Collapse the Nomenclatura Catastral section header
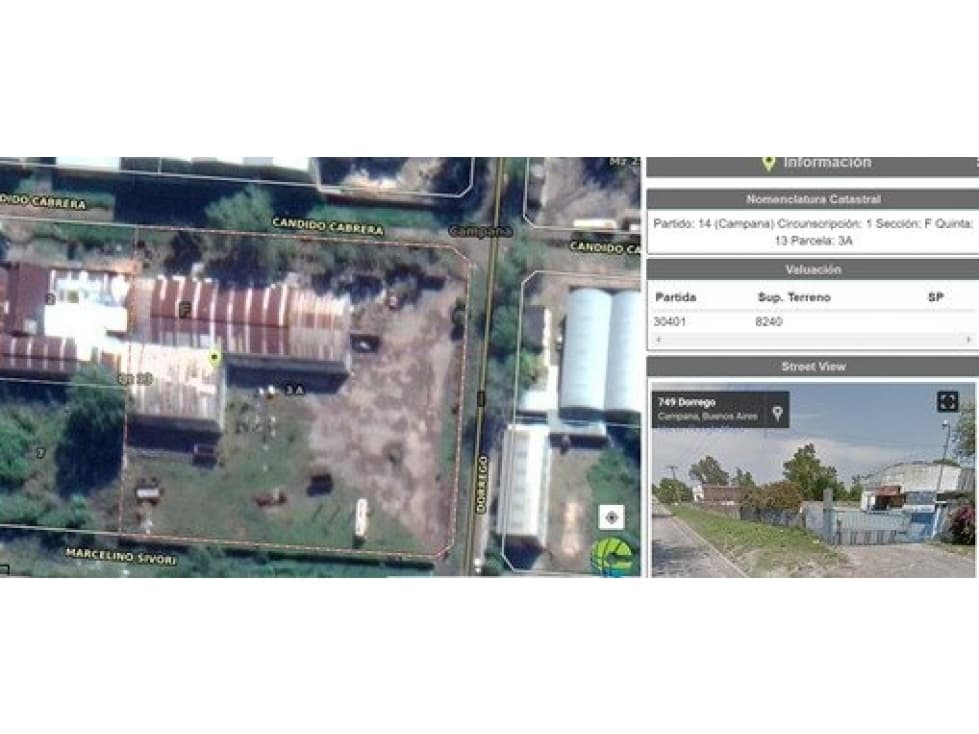Viewport: 979px width, 734px height. 813,199
